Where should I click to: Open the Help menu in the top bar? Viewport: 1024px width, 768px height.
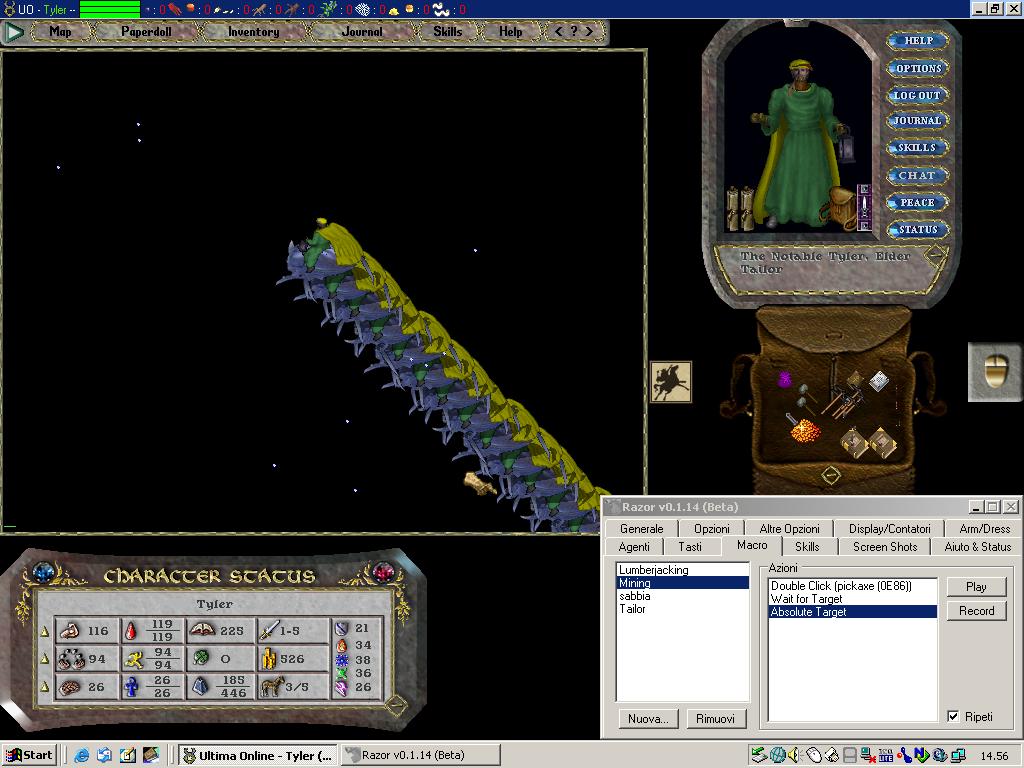511,31
